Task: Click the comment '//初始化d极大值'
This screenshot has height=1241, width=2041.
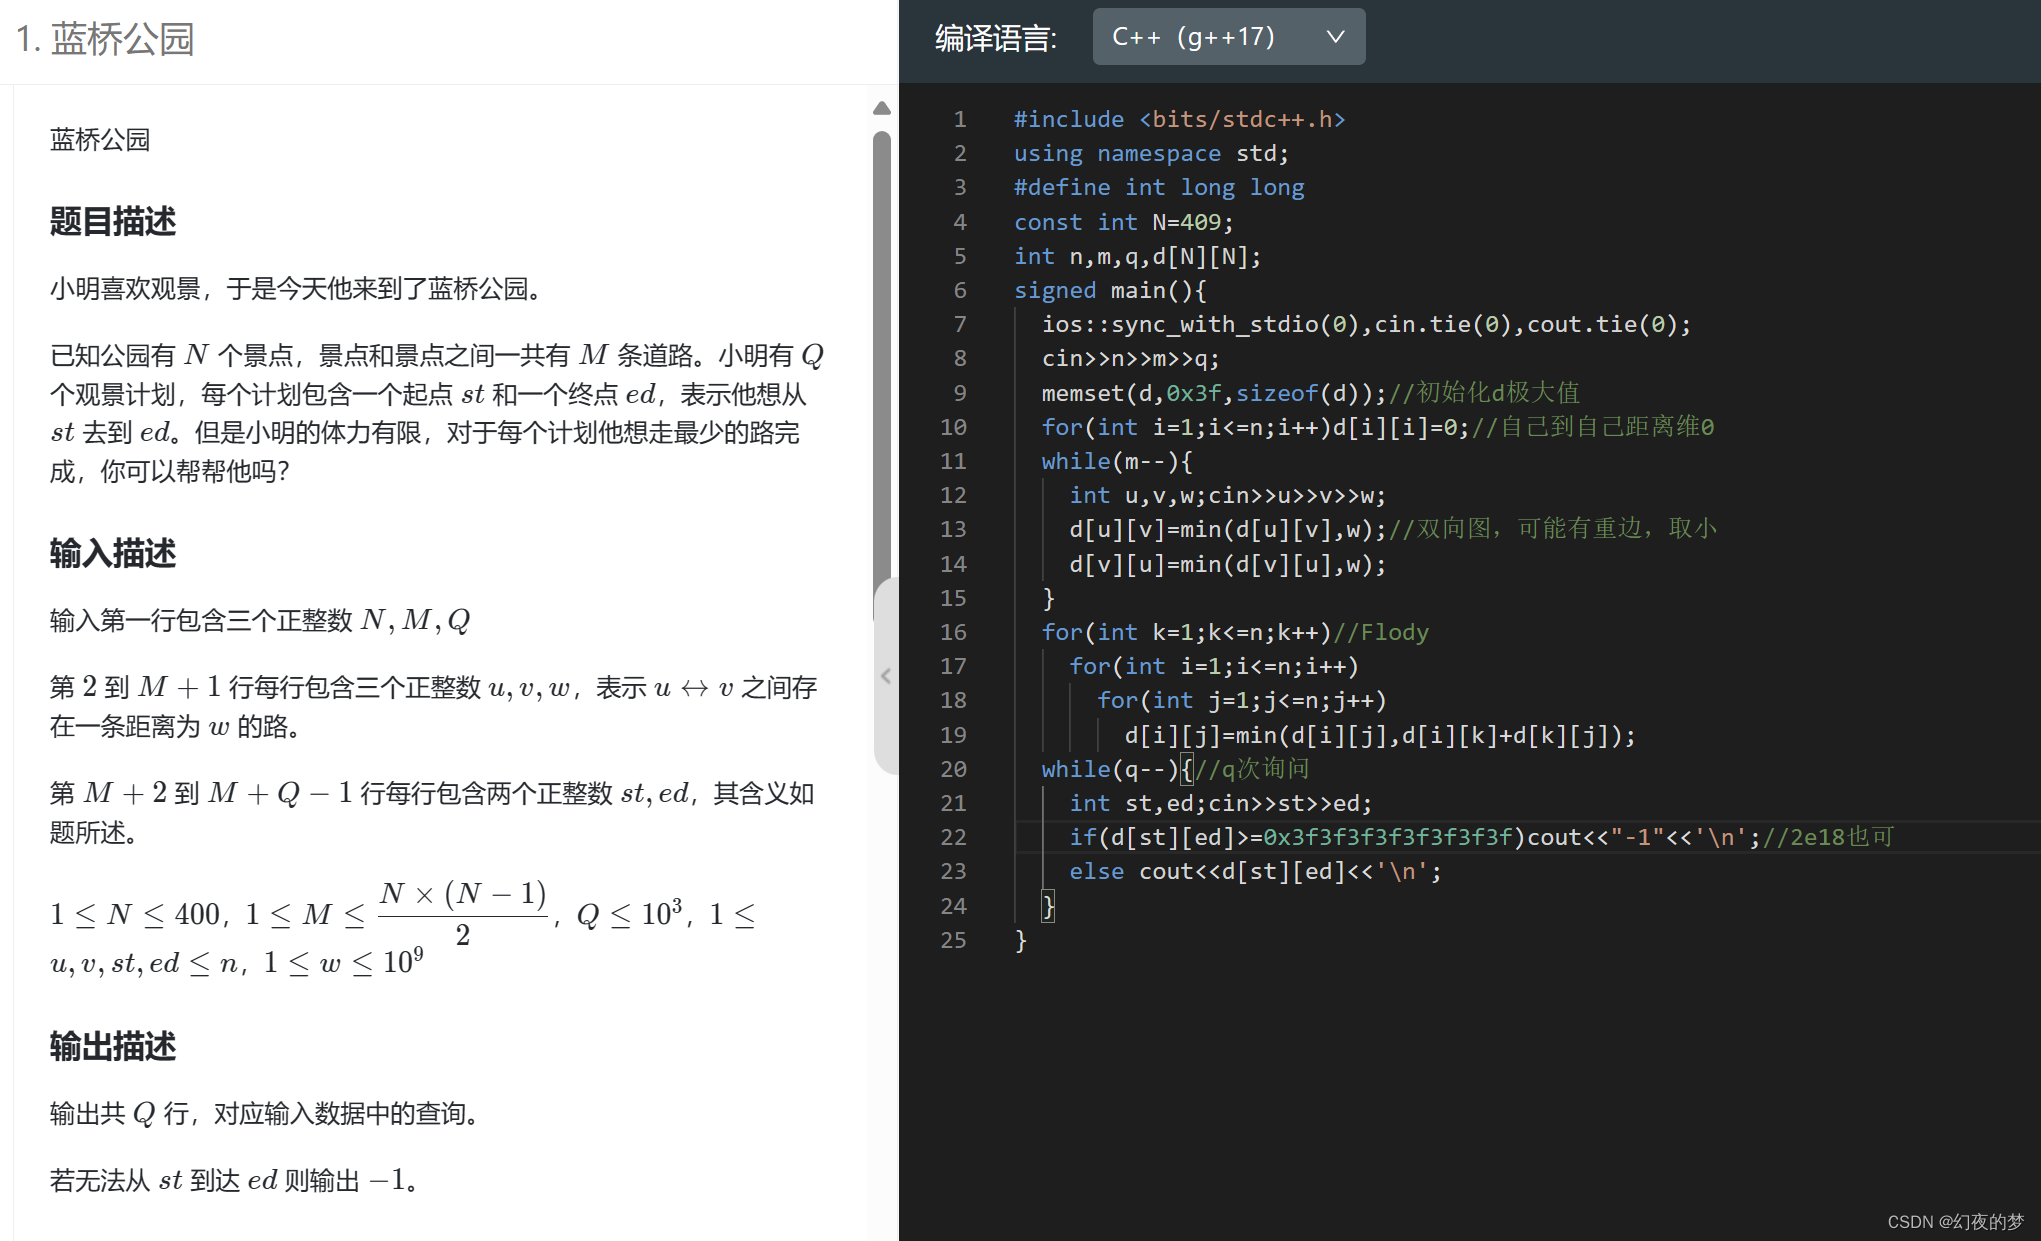Action: click(1484, 393)
